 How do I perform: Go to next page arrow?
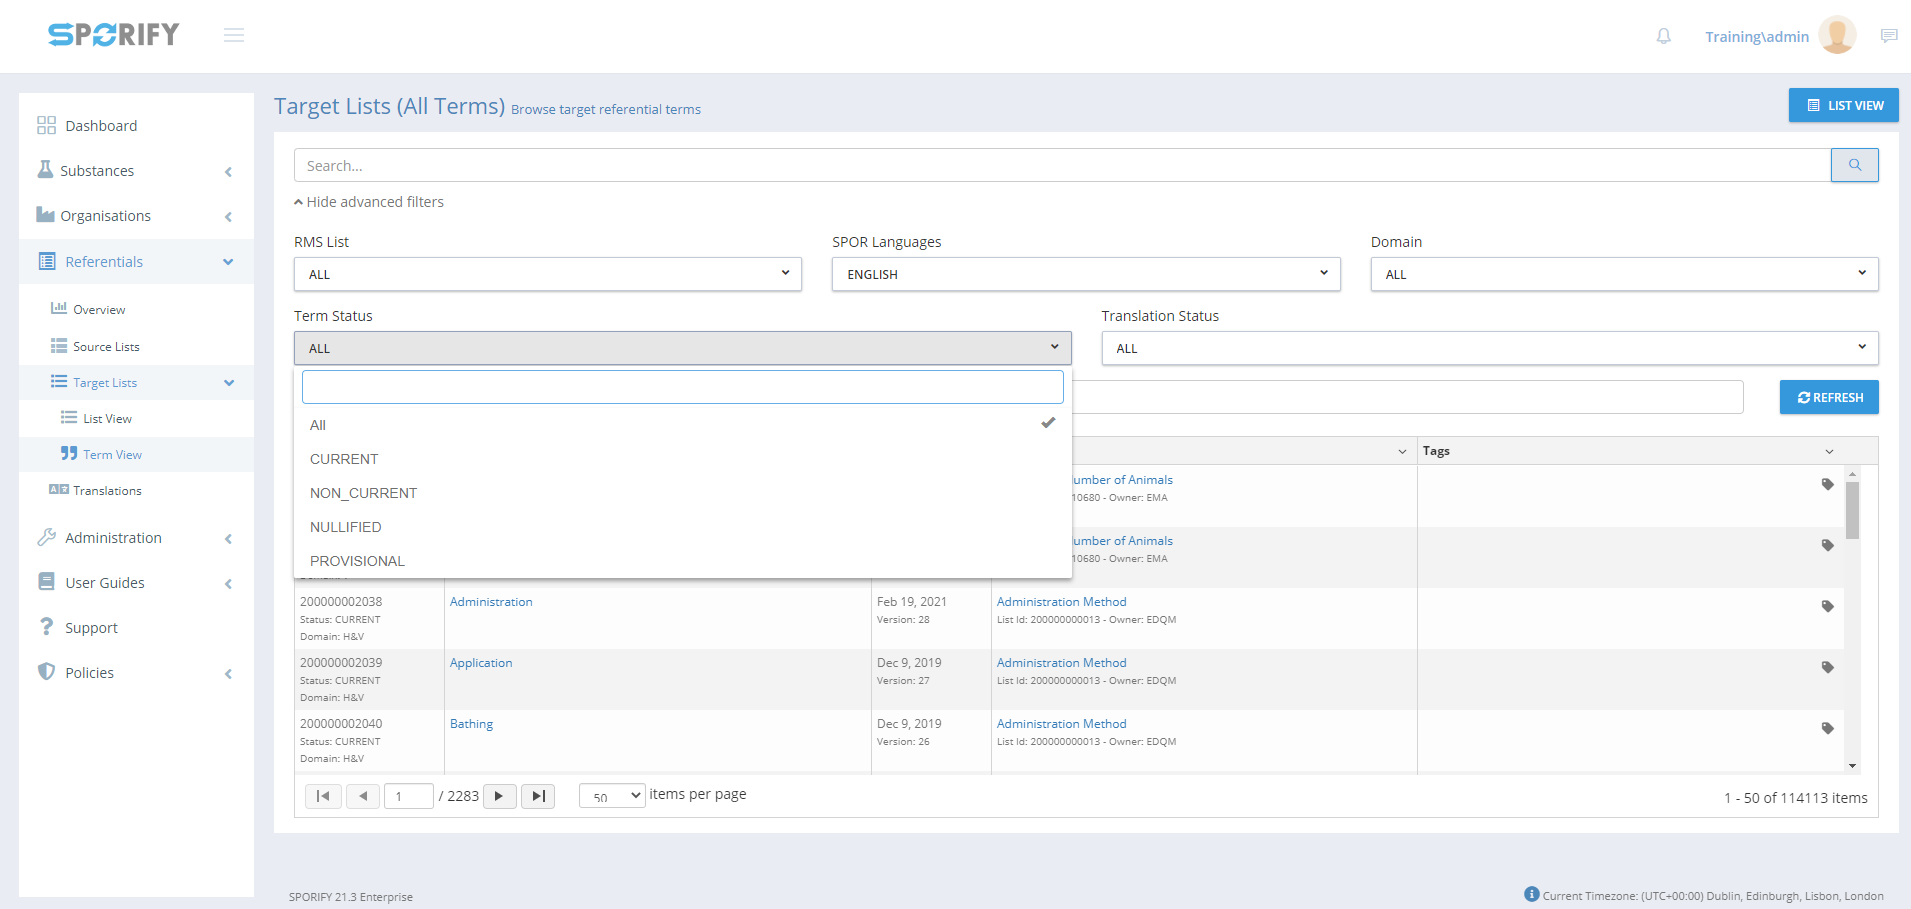(499, 796)
